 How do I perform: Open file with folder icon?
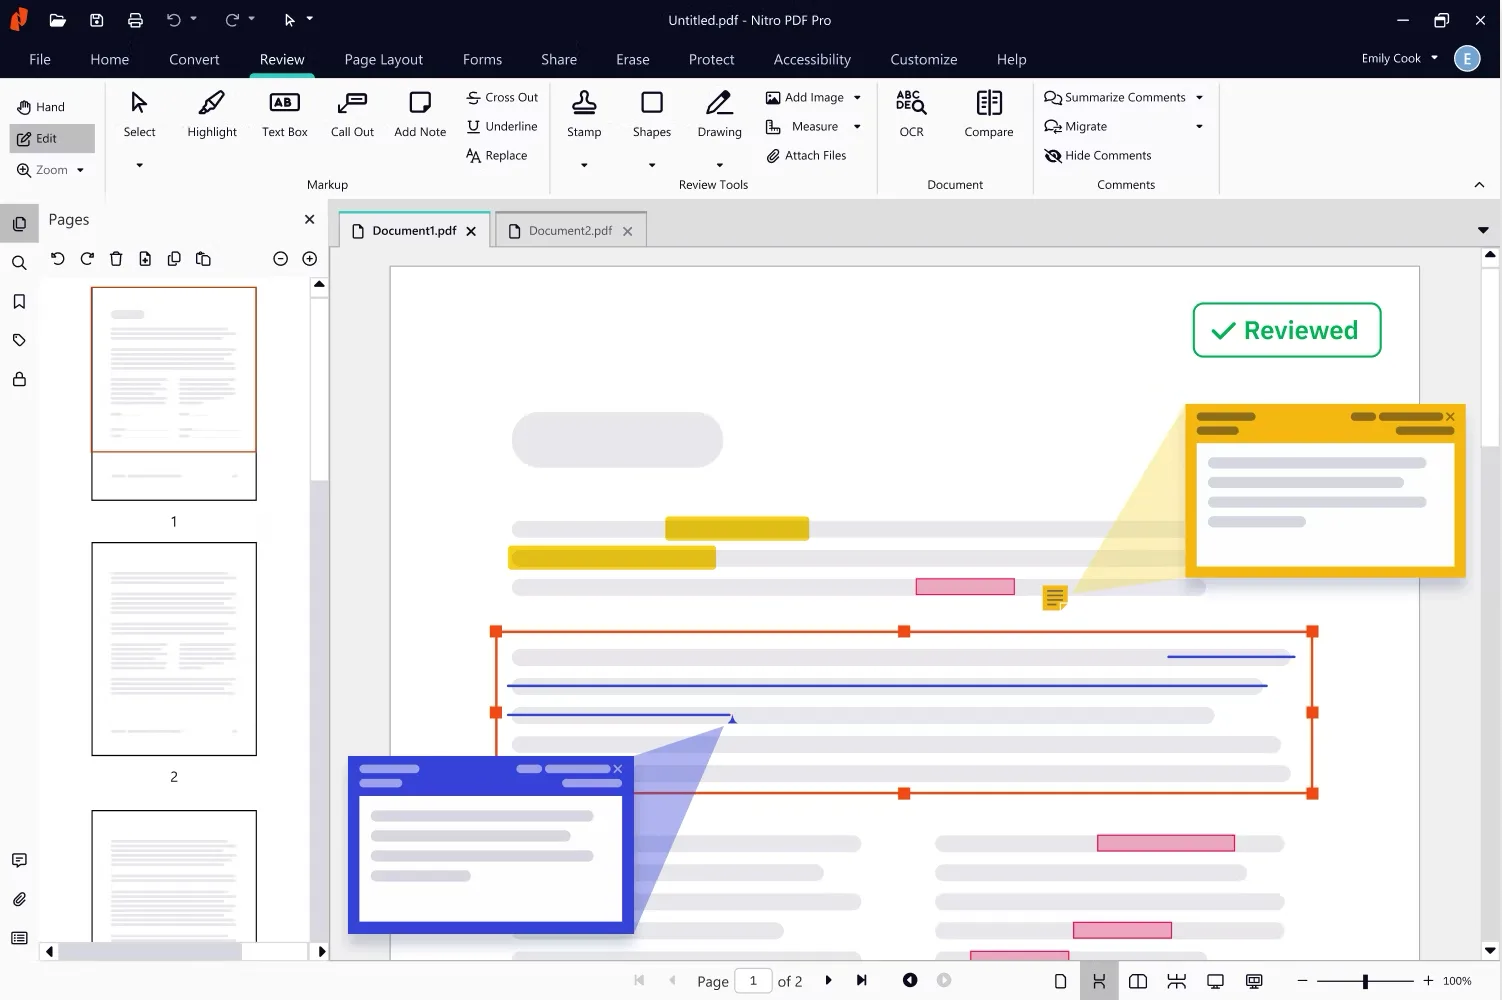click(57, 20)
